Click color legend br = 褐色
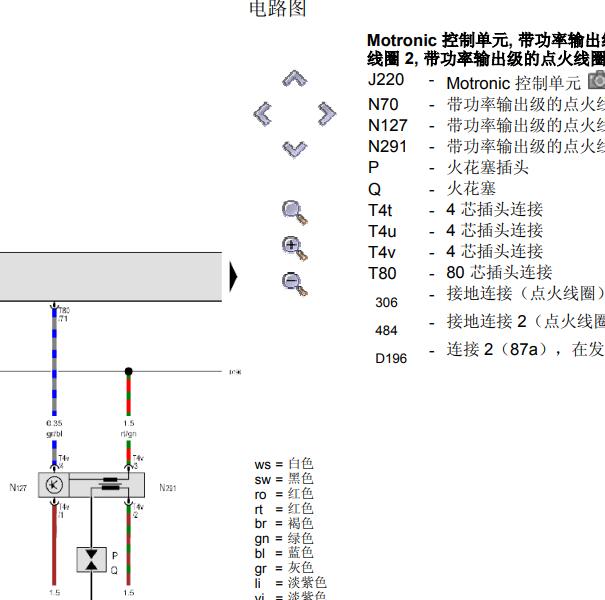Screen dimensions: 605x600 [284, 524]
